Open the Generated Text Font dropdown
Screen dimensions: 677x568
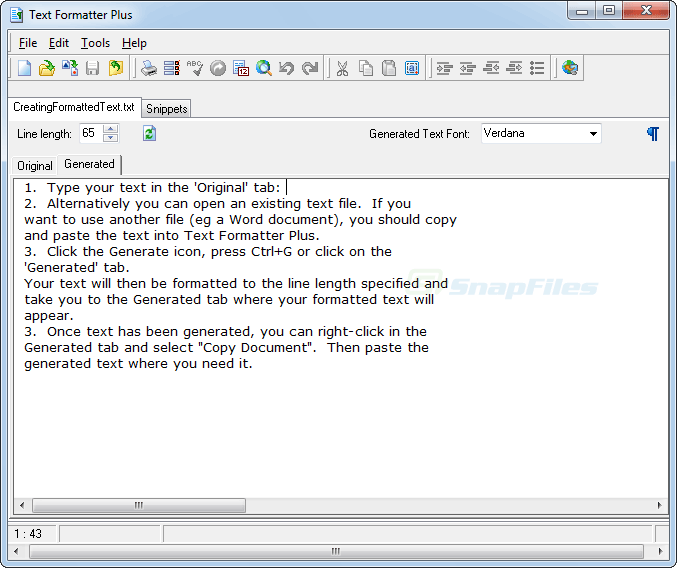point(593,134)
